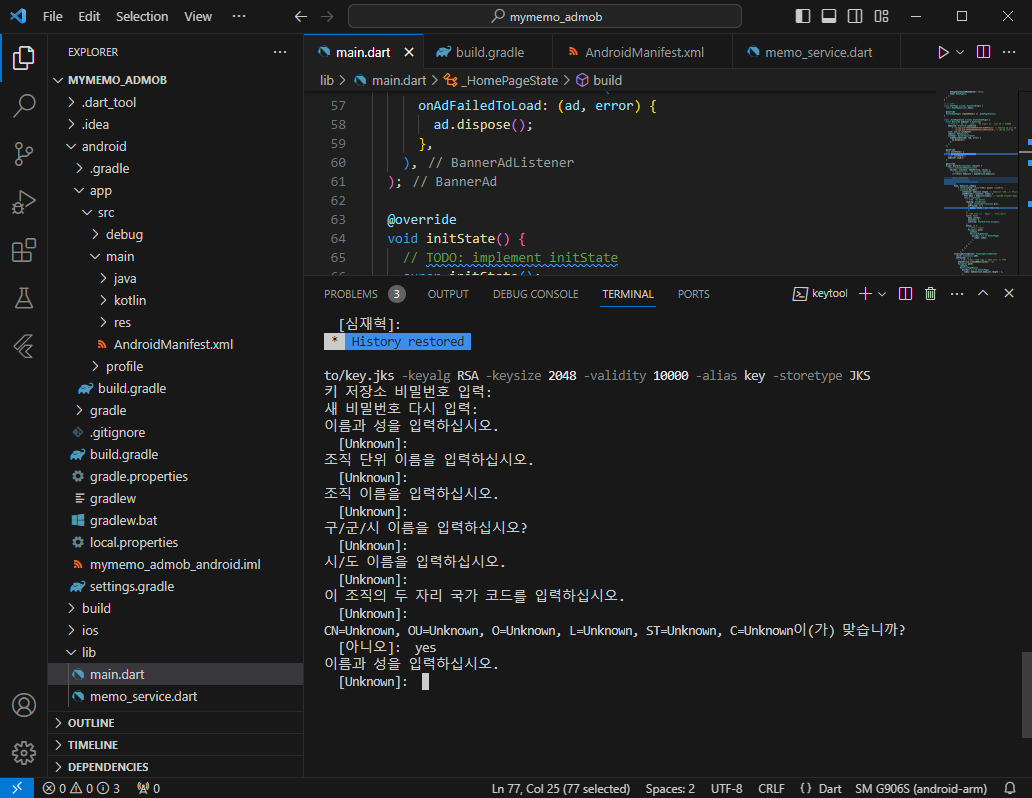Split the editor right

click(x=983, y=52)
